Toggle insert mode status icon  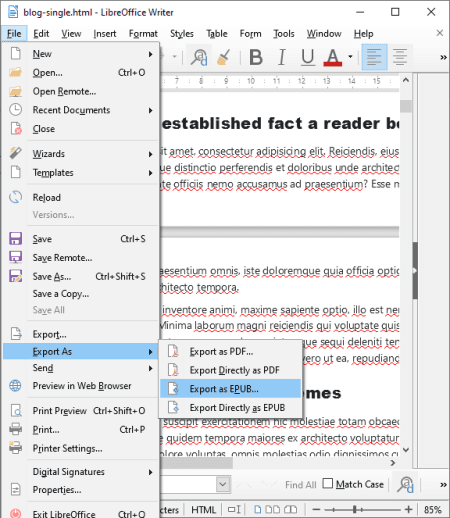(x=234, y=510)
